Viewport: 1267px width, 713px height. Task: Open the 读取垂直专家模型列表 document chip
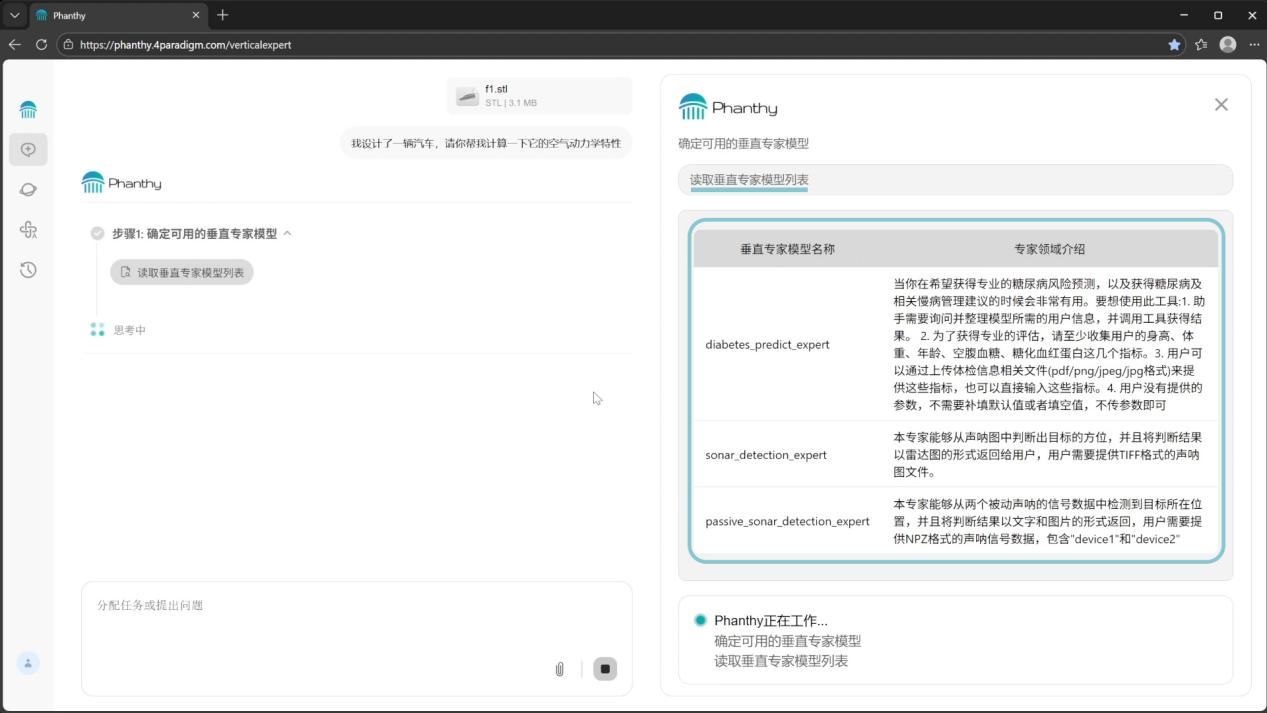[182, 271]
